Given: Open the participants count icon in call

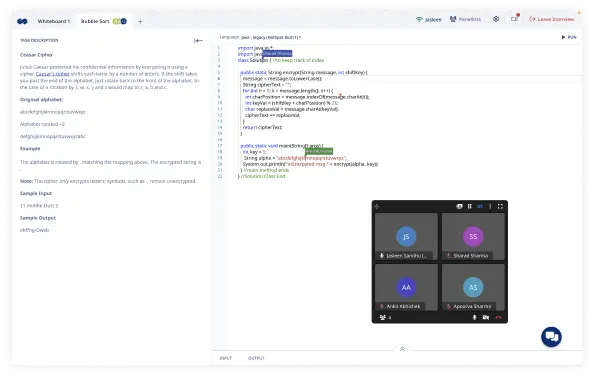Looking at the screenshot, I should (385, 317).
